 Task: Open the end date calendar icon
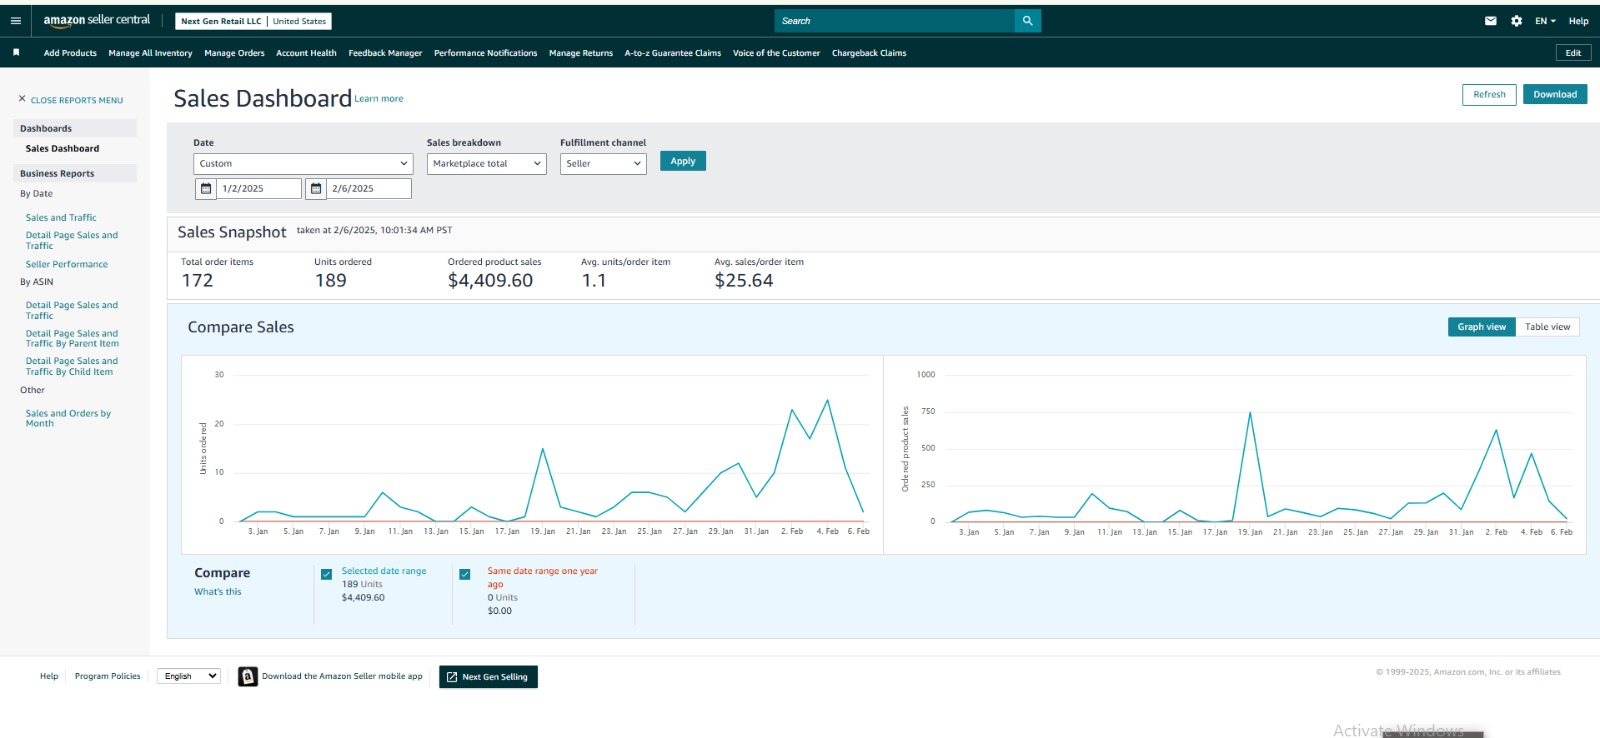coord(316,189)
